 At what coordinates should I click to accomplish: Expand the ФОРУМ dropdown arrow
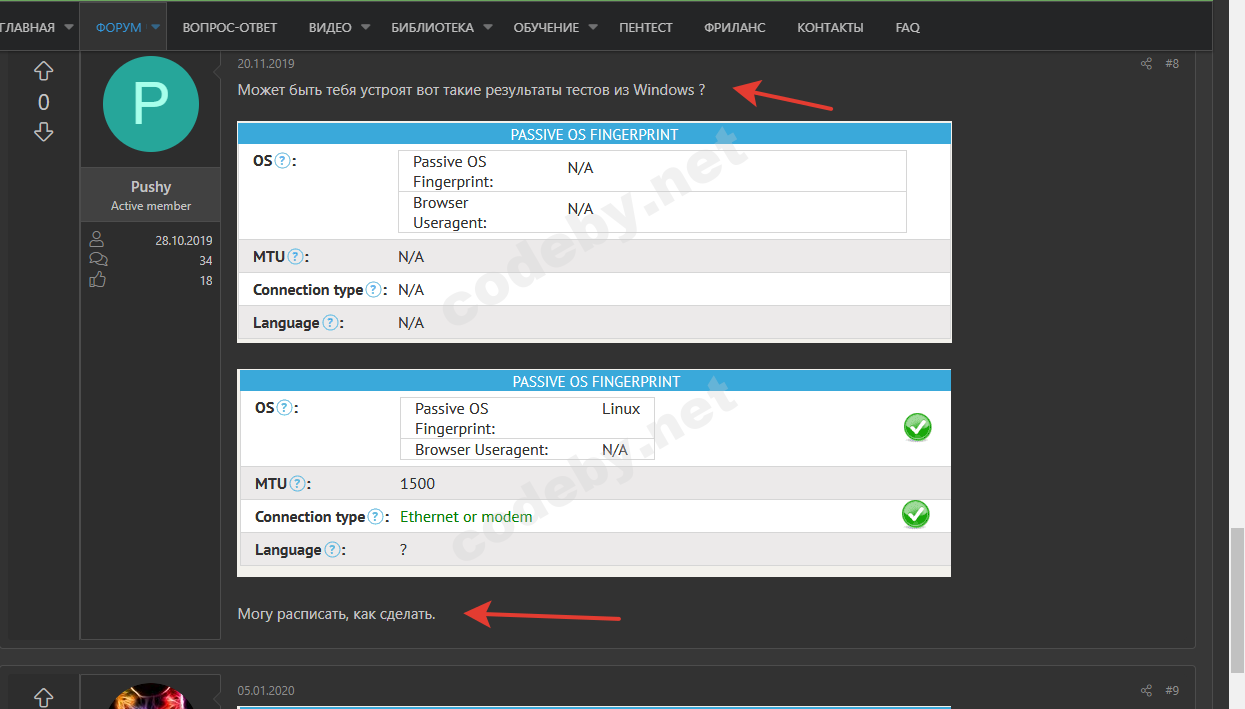156,27
